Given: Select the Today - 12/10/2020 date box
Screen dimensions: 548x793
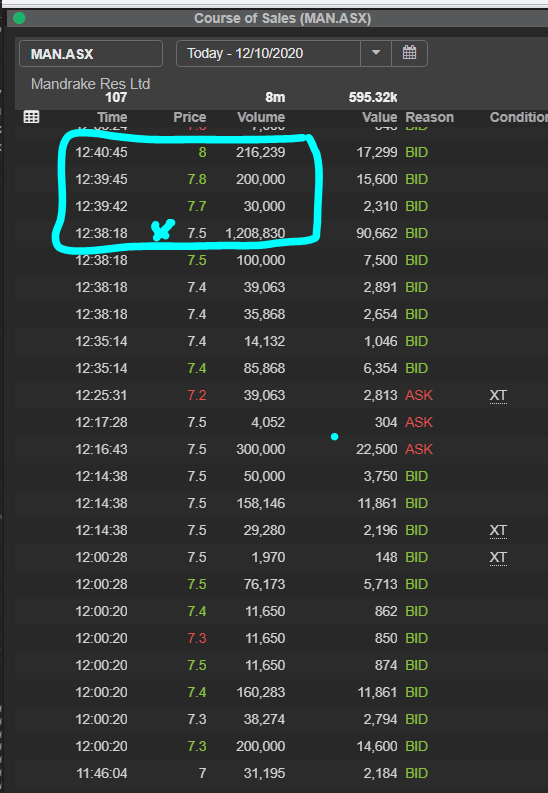Looking at the screenshot, I should pyautogui.click(x=268, y=53).
